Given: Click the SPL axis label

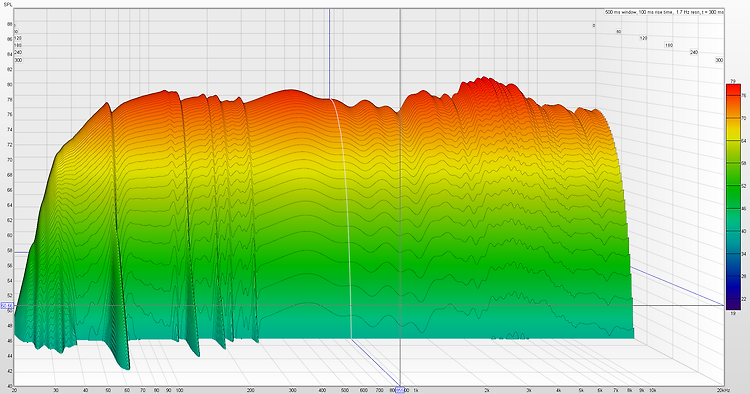Looking at the screenshot, I should click(x=7, y=4).
